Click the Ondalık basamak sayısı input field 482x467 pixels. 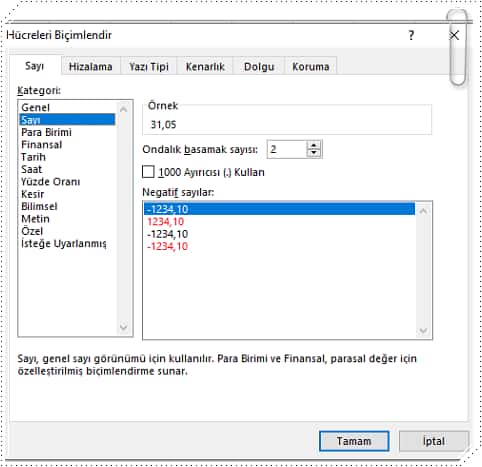287,149
